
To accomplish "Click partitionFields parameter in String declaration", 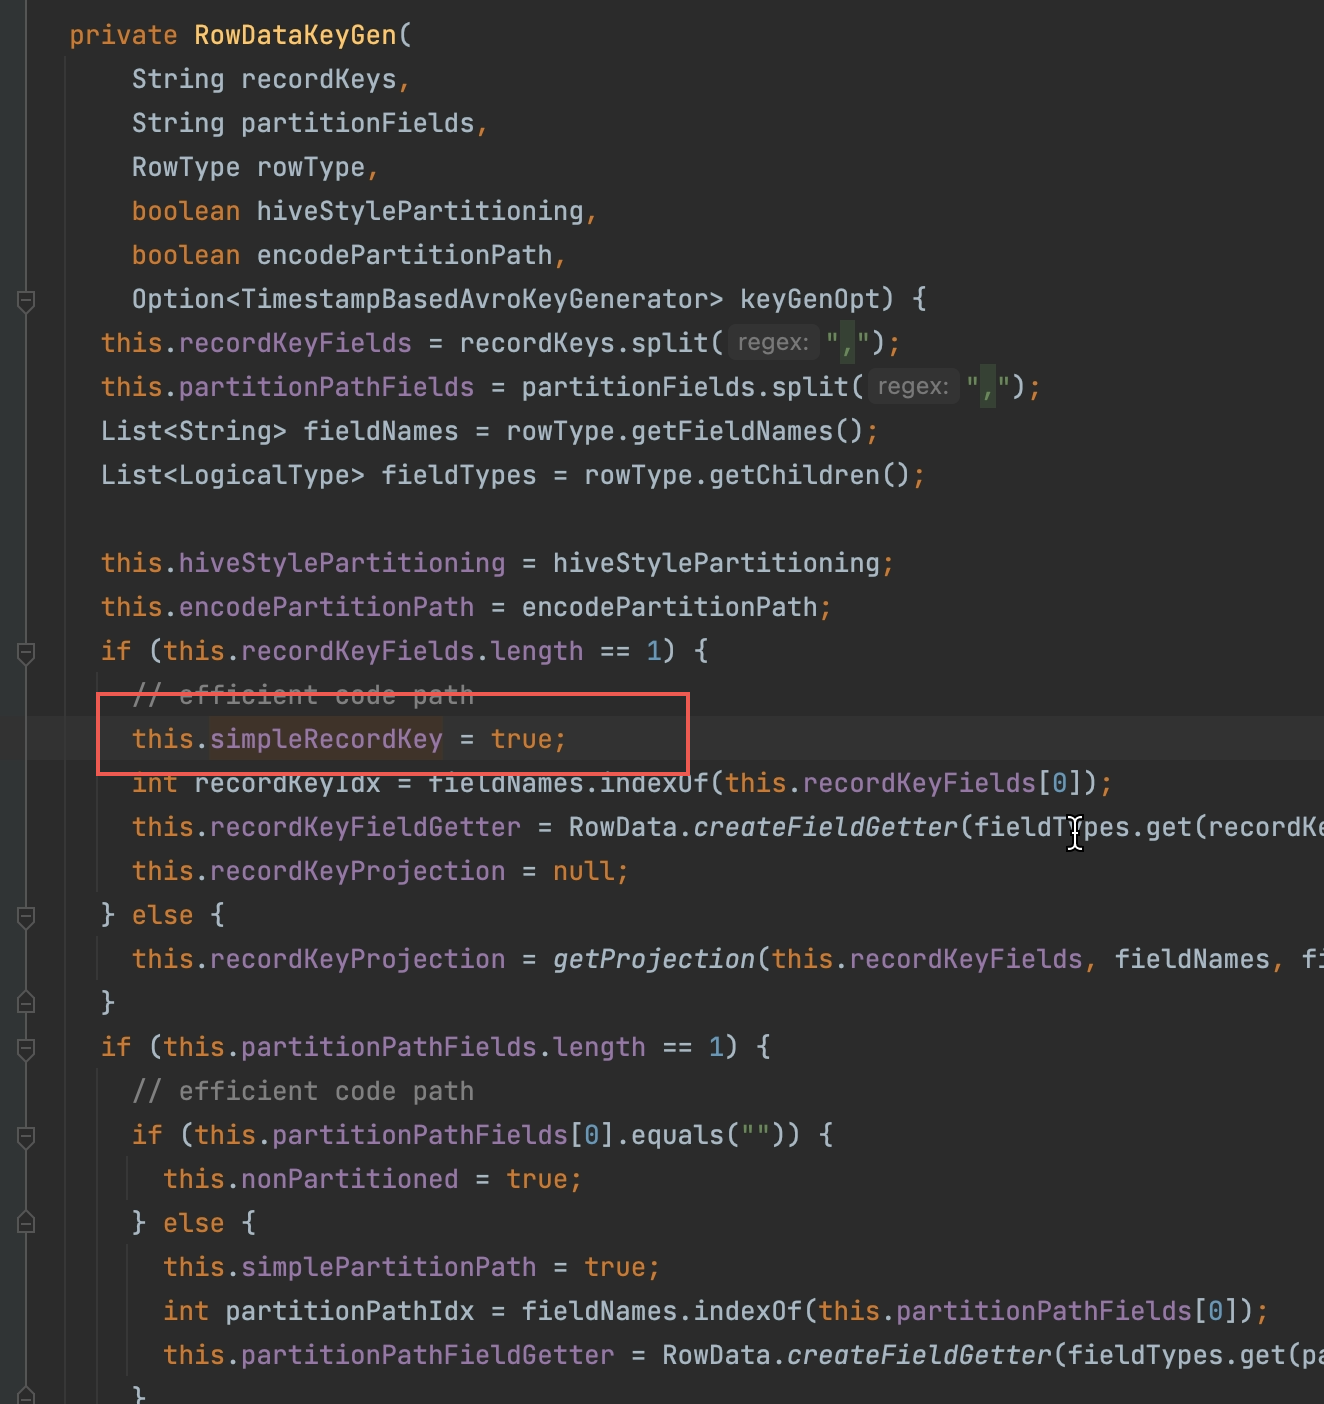I will [357, 123].
